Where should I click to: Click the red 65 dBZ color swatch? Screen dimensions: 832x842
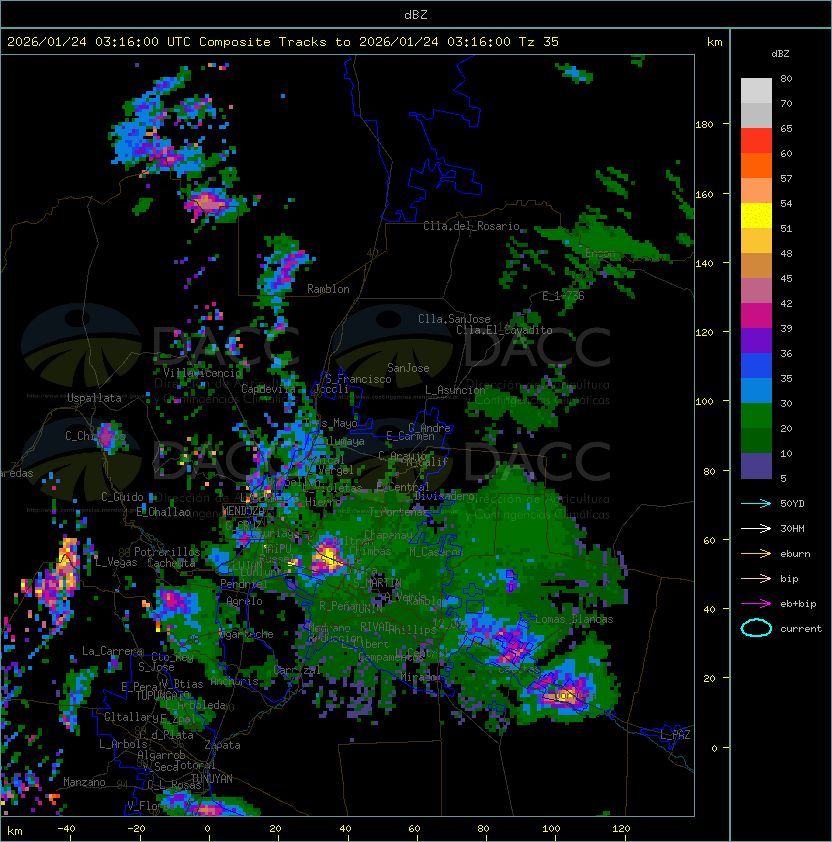click(756, 141)
